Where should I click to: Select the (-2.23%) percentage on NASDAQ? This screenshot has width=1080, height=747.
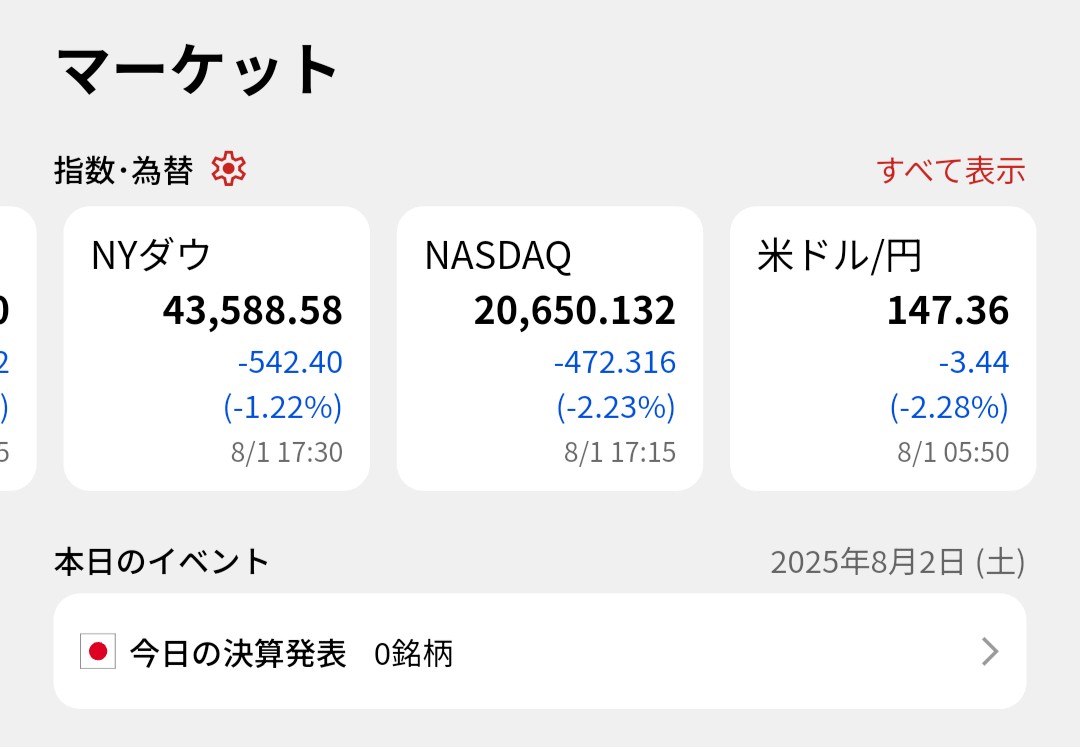[616, 407]
